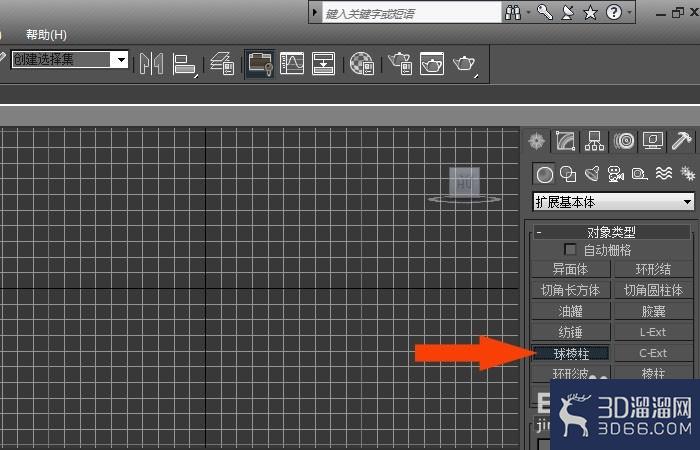Click the Mirror tool icon
The width and height of the screenshot is (700, 450).
pos(151,64)
